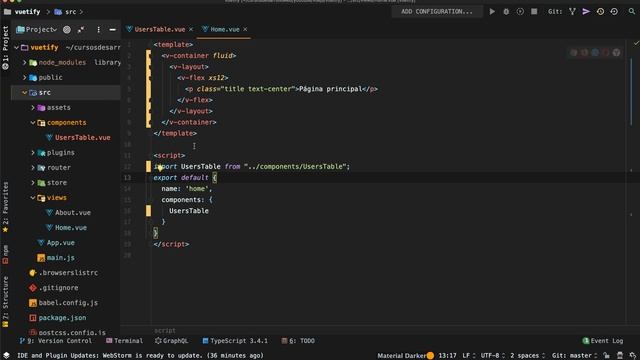This screenshot has height=360, width=640.
Task: Run the current configuration with play icon
Action: tap(492, 12)
